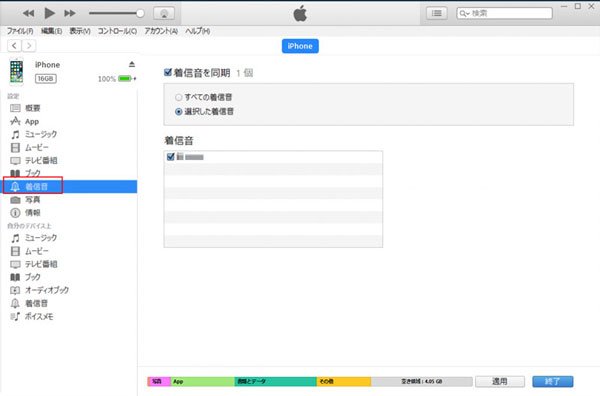Open the 編集(E) menu

(x=51, y=31)
